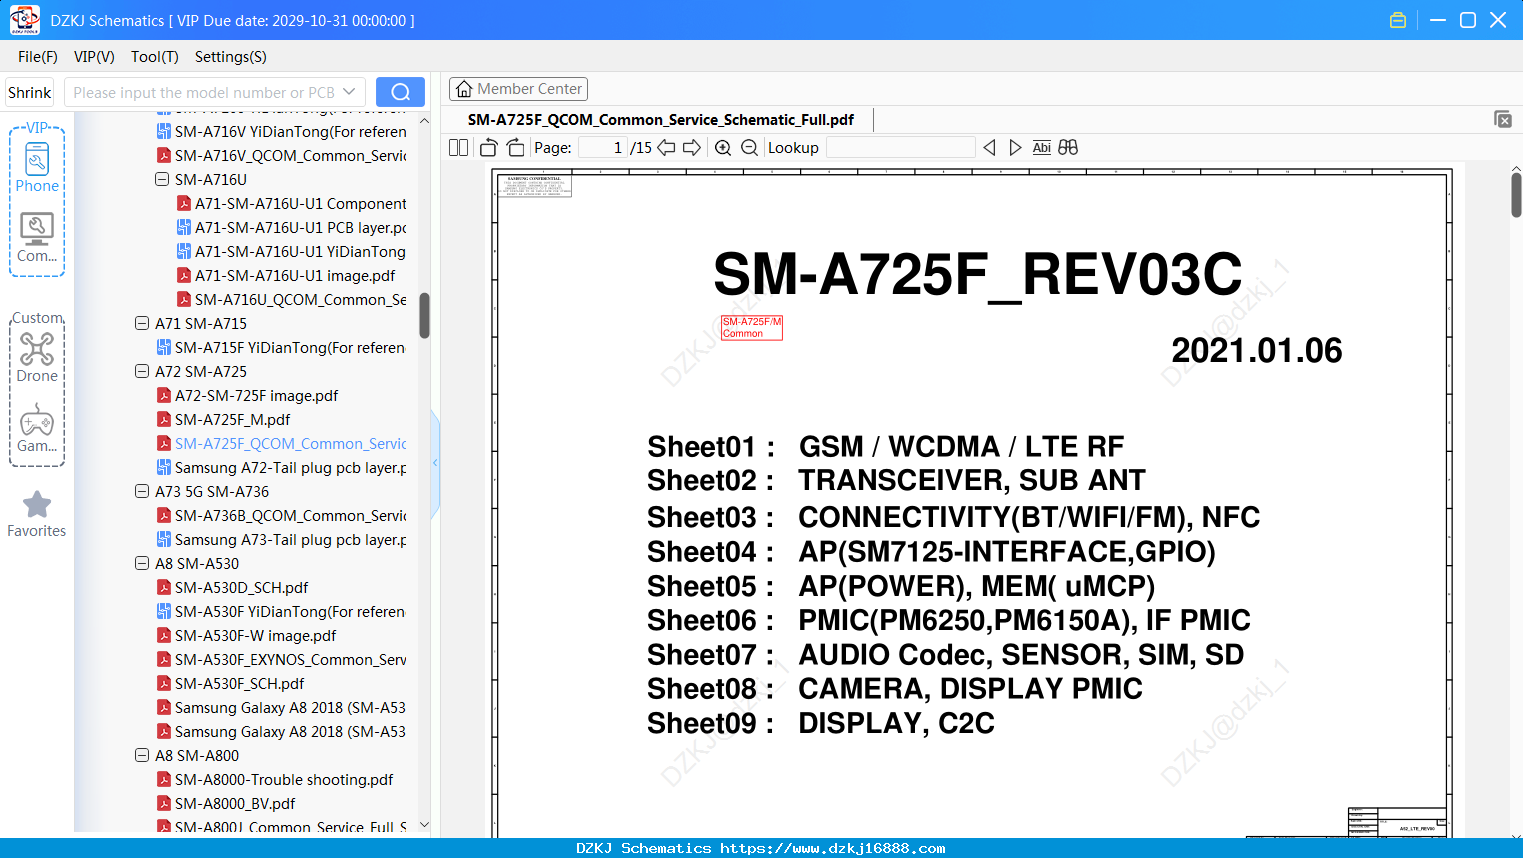Zoom in on the schematic
This screenshot has width=1523, height=858.
tap(723, 148)
